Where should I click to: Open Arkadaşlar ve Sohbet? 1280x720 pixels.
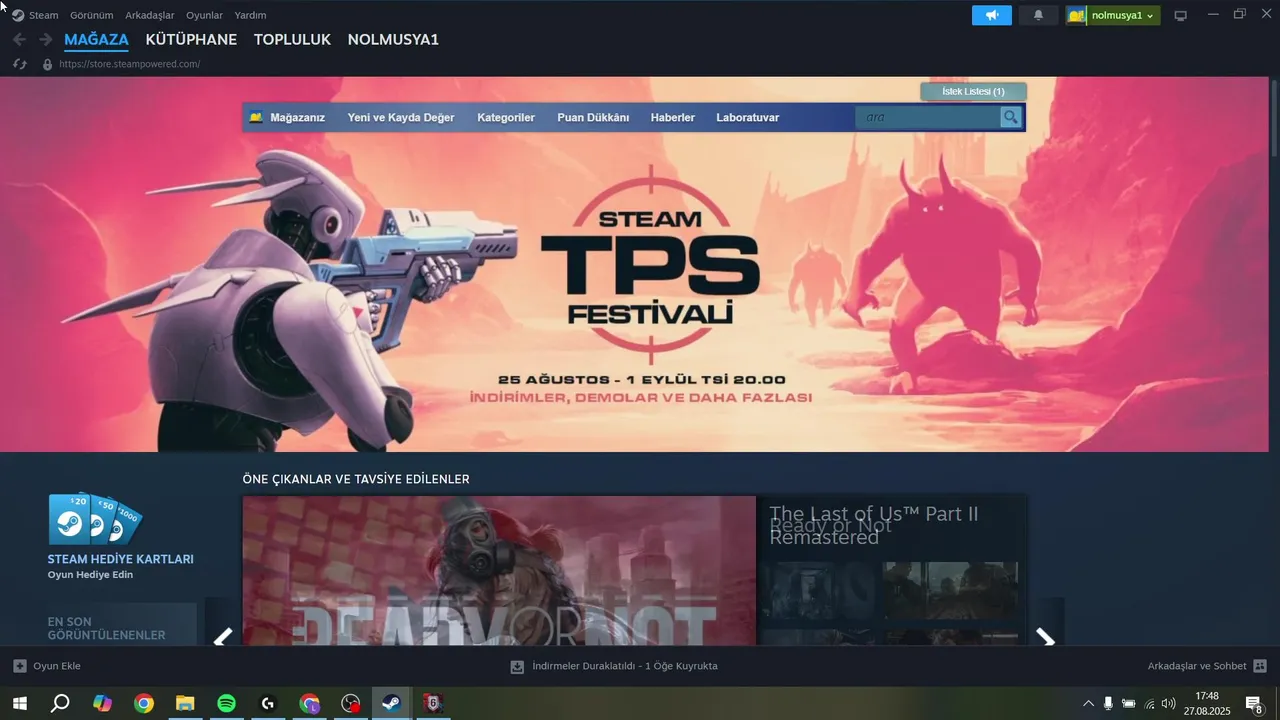[x=1197, y=666]
